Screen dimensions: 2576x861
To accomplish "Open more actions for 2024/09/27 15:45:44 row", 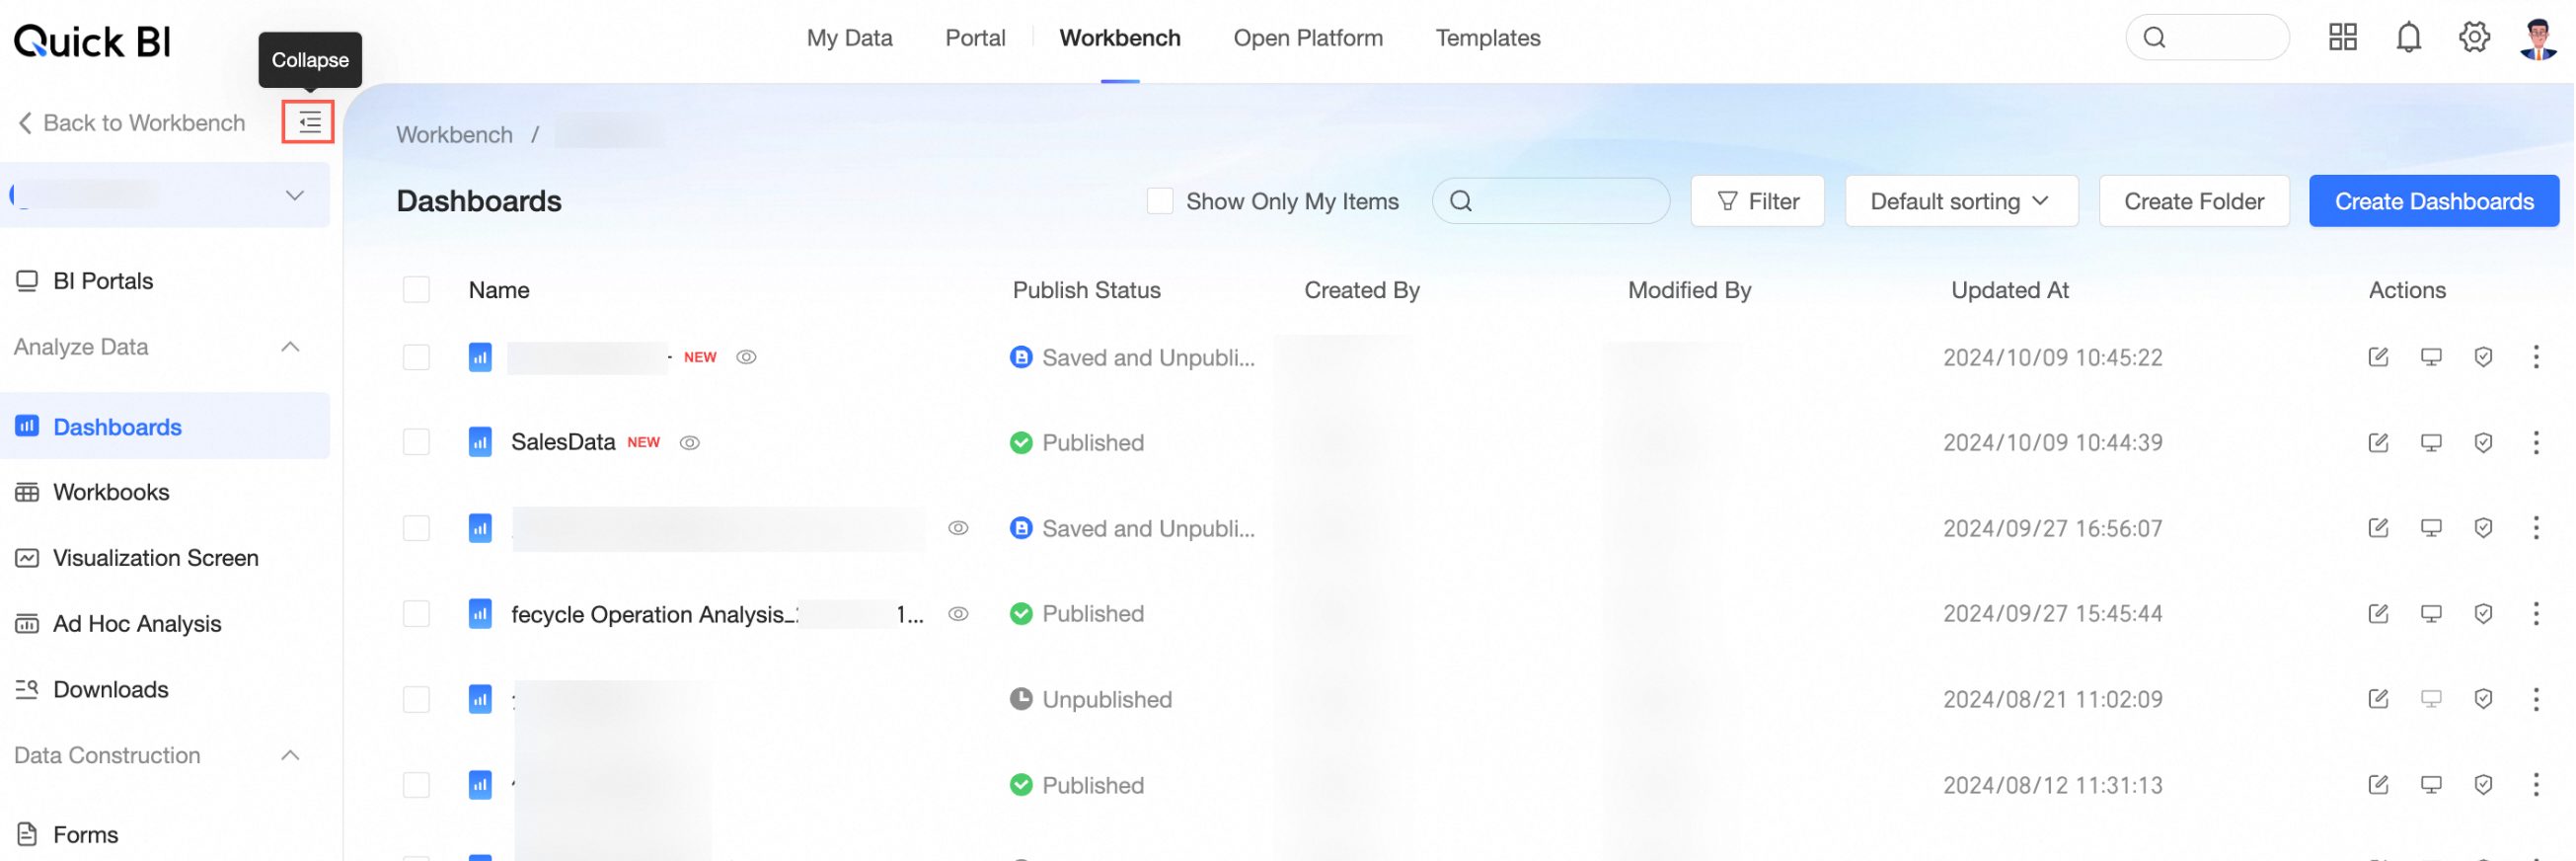I will pos(2536,614).
